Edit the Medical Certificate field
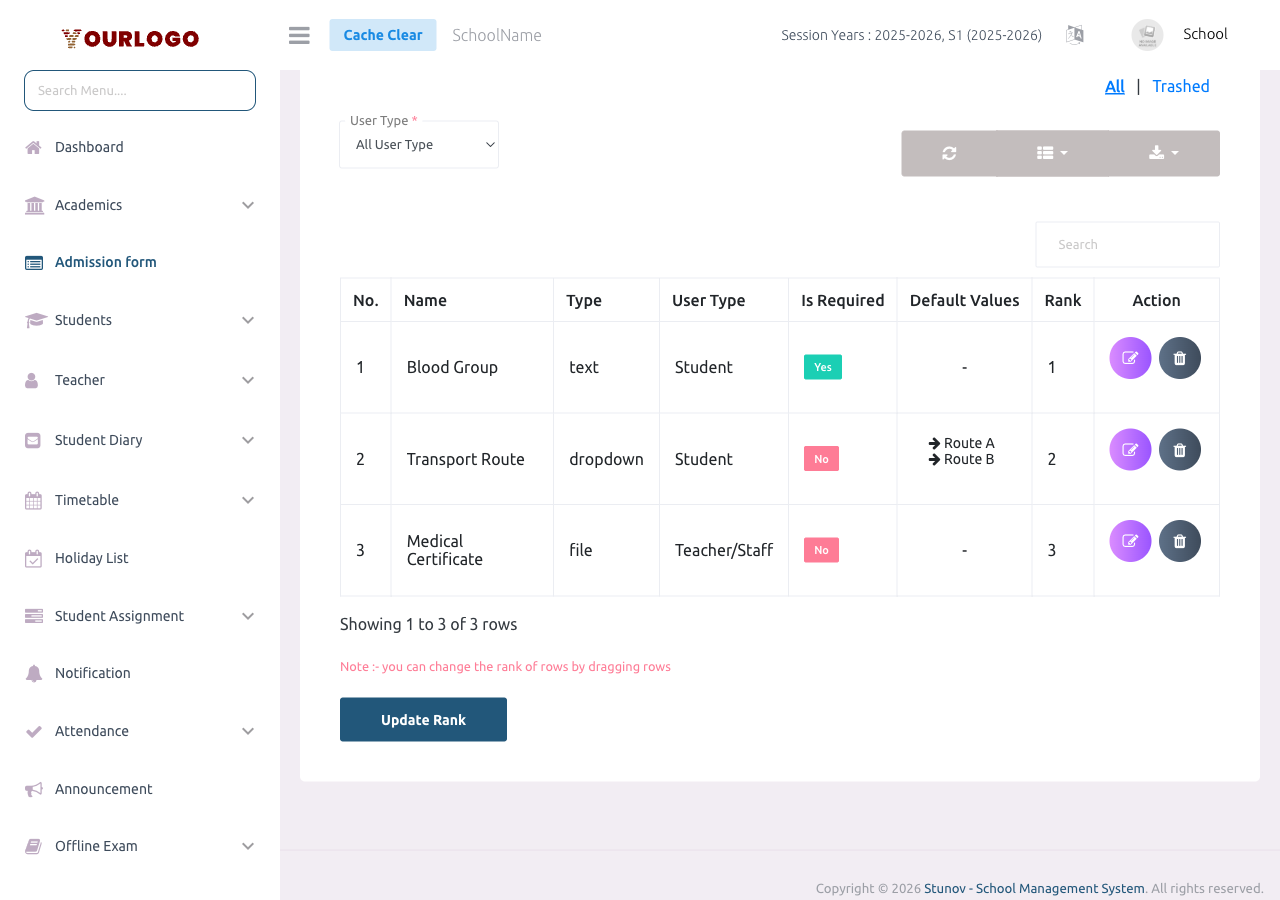Viewport: 1280px width, 900px height. click(1130, 540)
